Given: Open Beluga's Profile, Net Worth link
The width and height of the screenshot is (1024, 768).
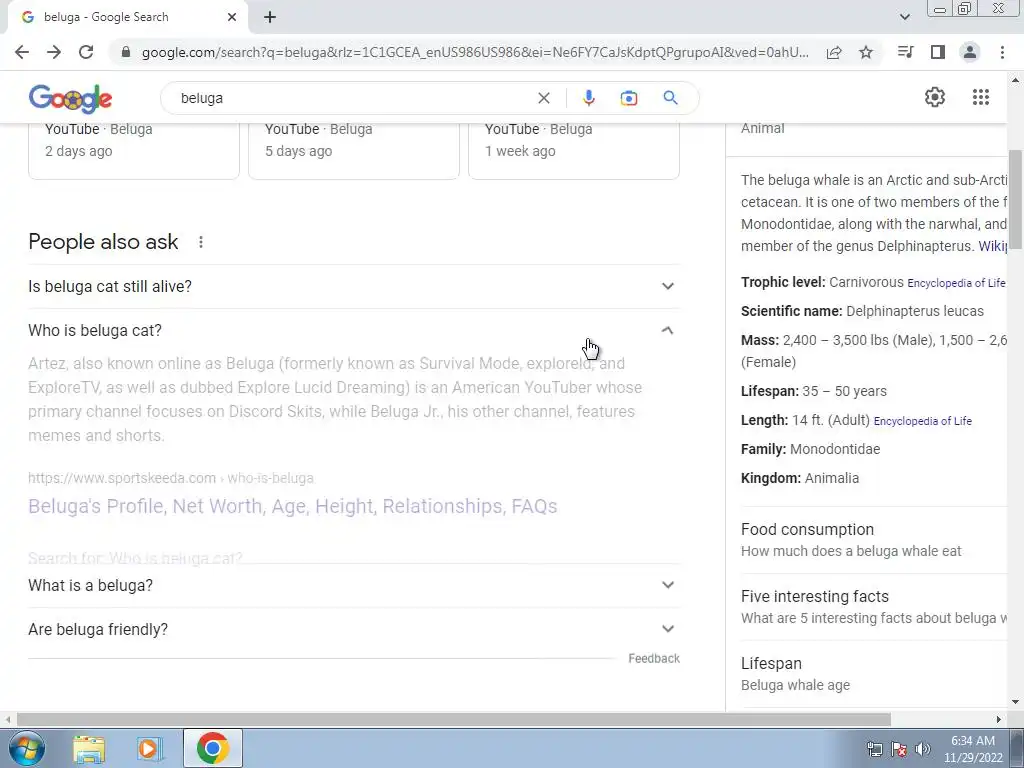Looking at the screenshot, I should click(x=293, y=506).
